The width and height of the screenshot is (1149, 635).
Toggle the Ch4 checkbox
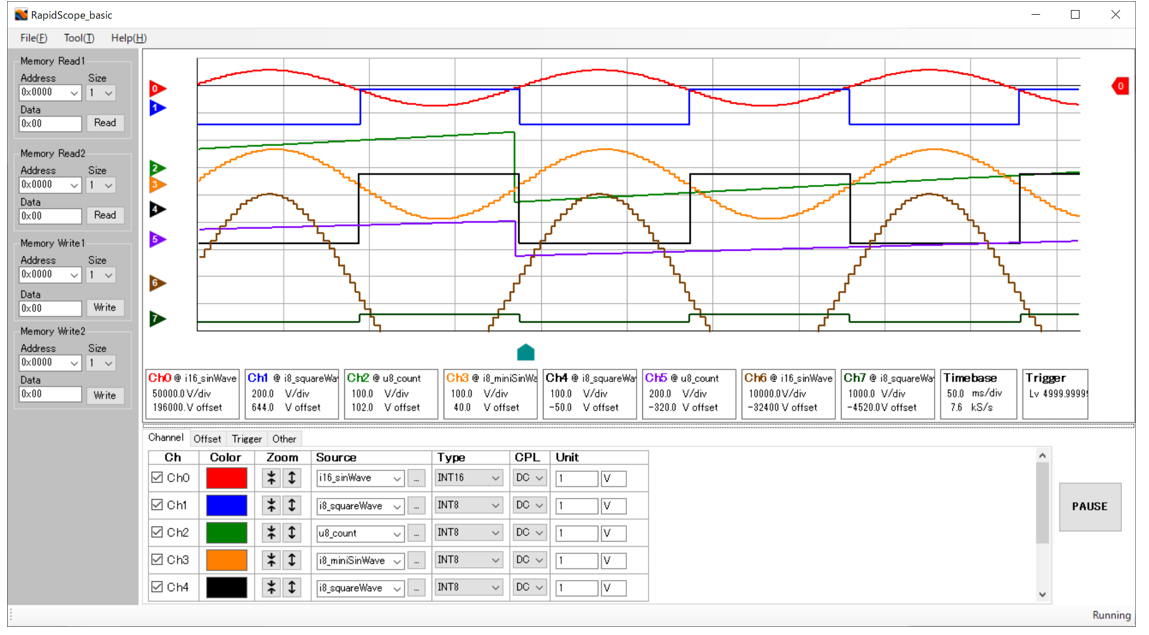(x=157, y=588)
